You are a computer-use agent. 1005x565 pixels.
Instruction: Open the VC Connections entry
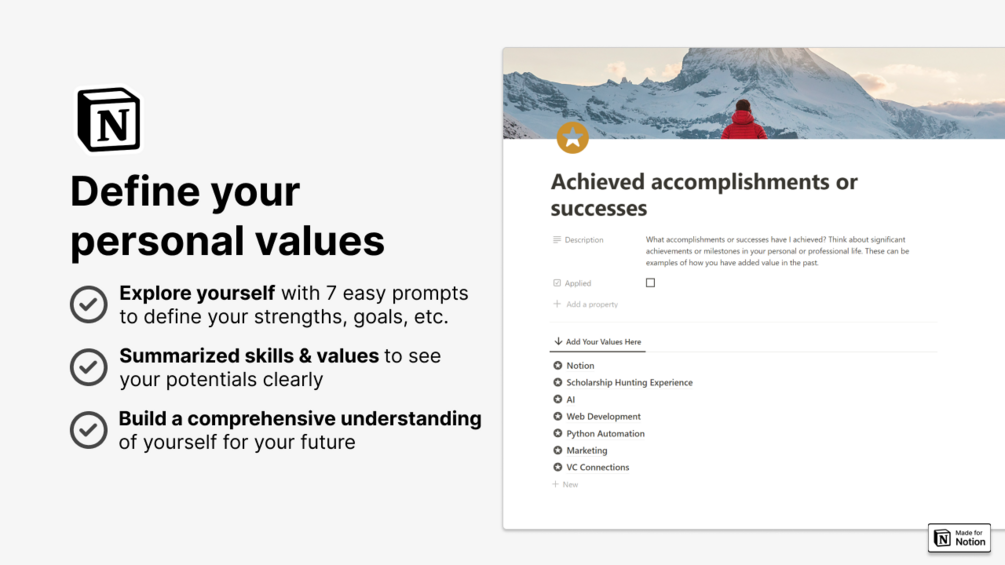coord(597,468)
